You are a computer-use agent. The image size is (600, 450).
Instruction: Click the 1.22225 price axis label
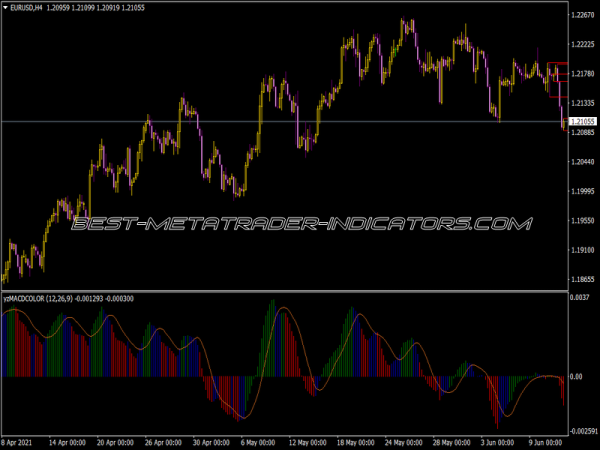tap(582, 45)
